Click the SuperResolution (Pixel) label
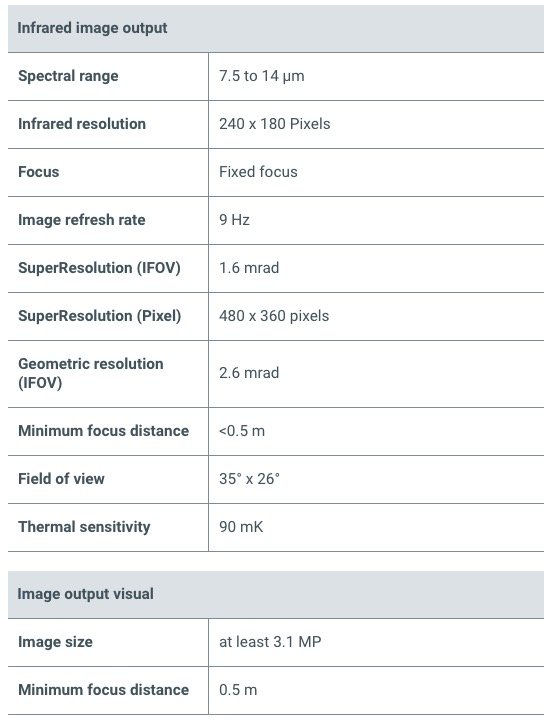The width and height of the screenshot is (544, 724). click(99, 316)
